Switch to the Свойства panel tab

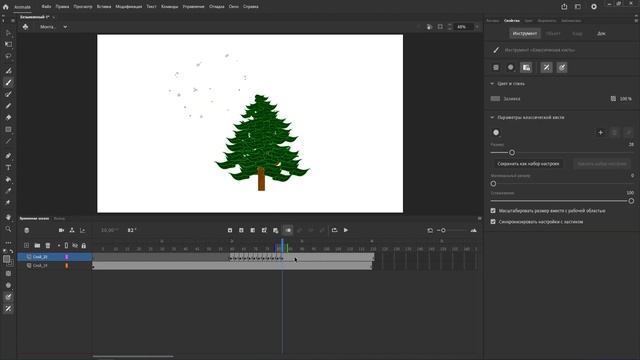(x=511, y=20)
